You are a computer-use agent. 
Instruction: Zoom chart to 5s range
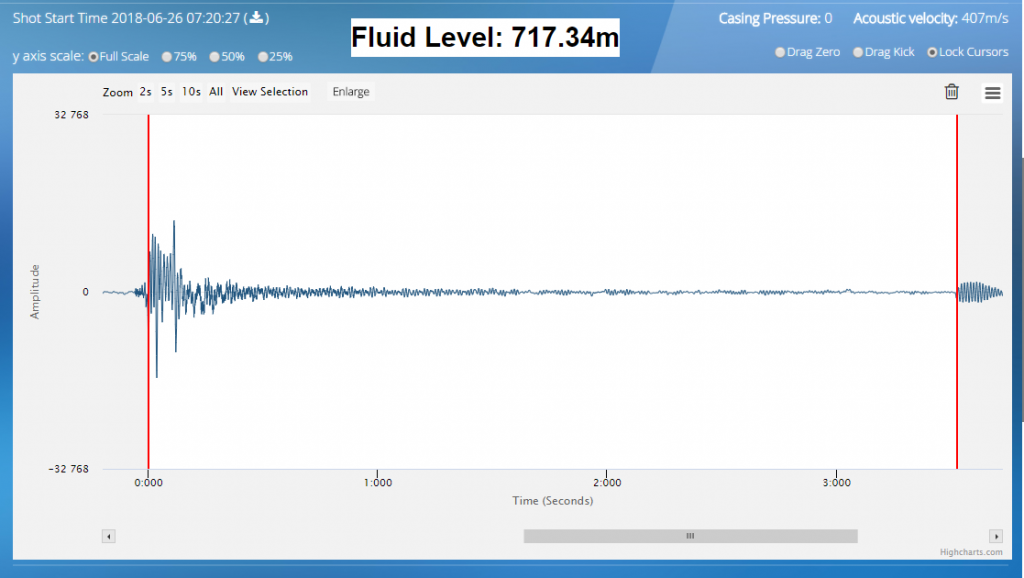coord(167,92)
